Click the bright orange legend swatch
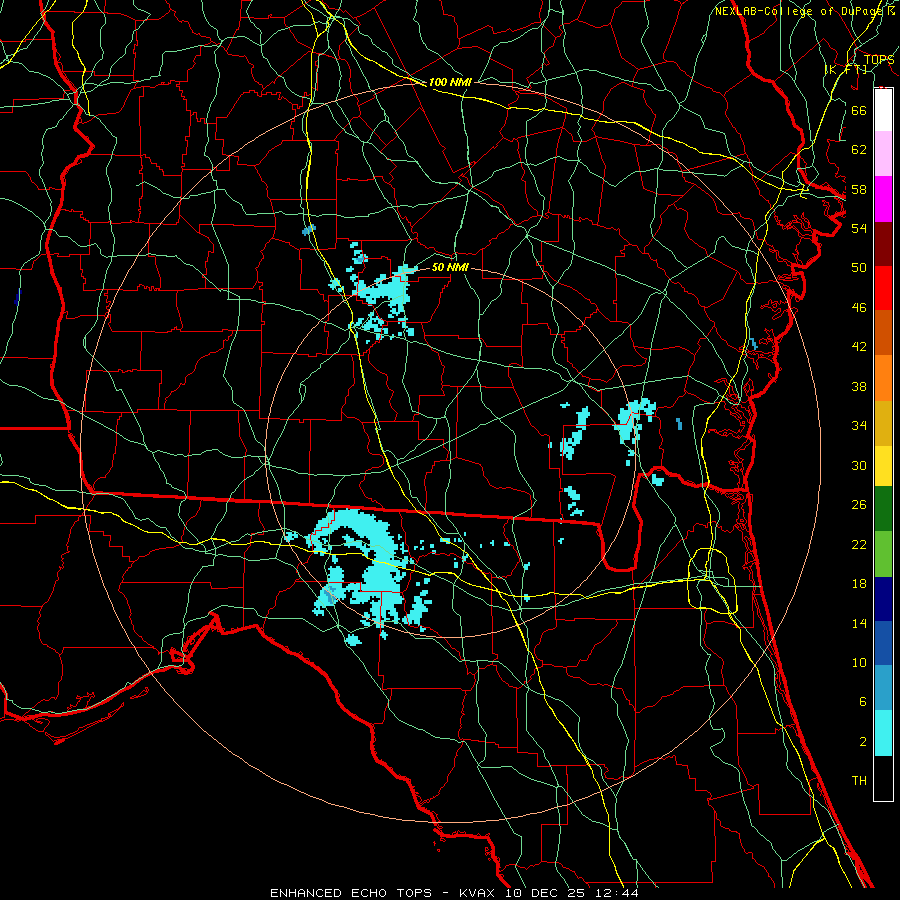 (883, 378)
